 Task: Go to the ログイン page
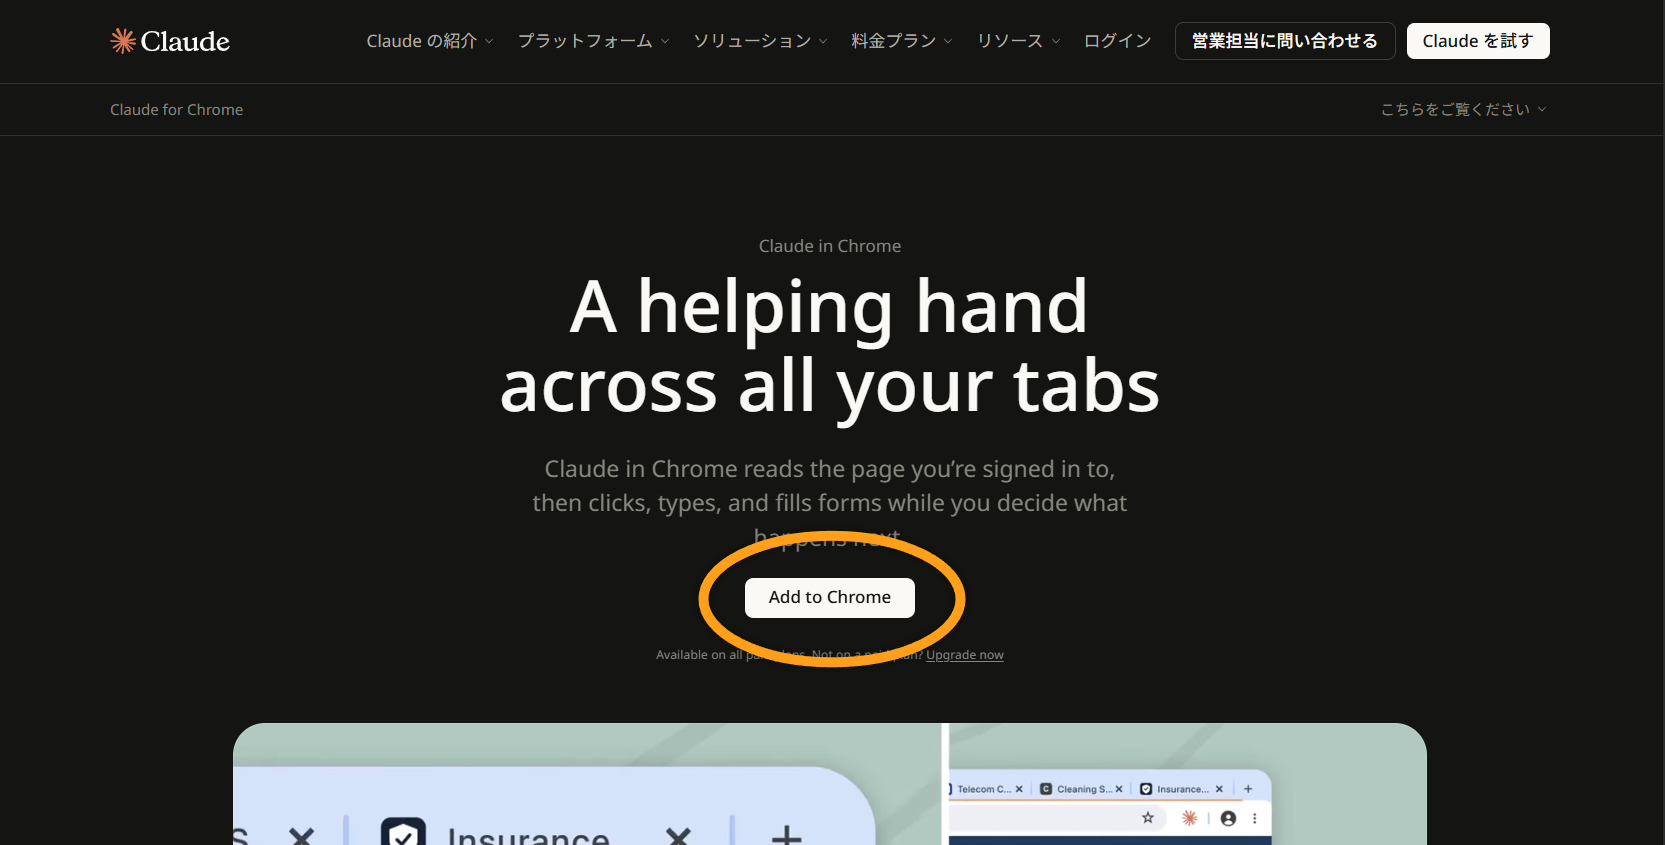point(1118,41)
